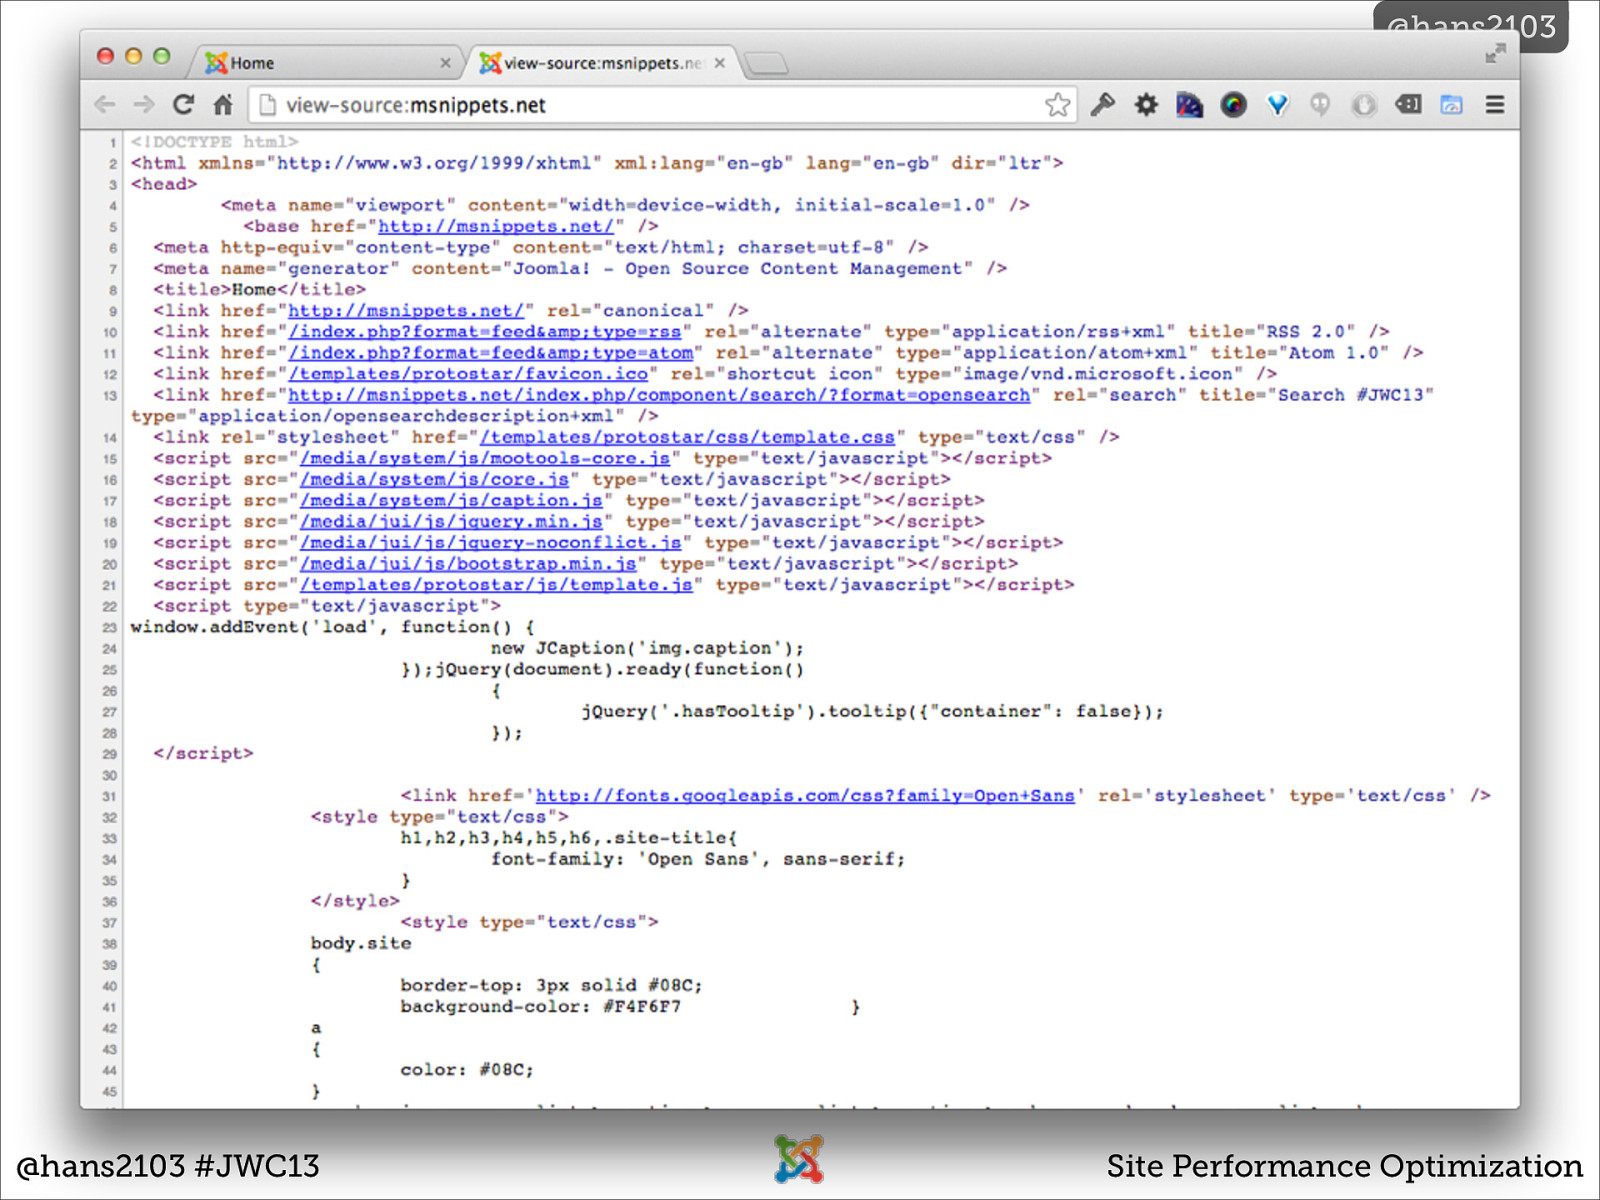Viewport: 1600px width, 1200px height.
Task: Switch to the view-source:msnippets.net tab
Action: pos(602,63)
